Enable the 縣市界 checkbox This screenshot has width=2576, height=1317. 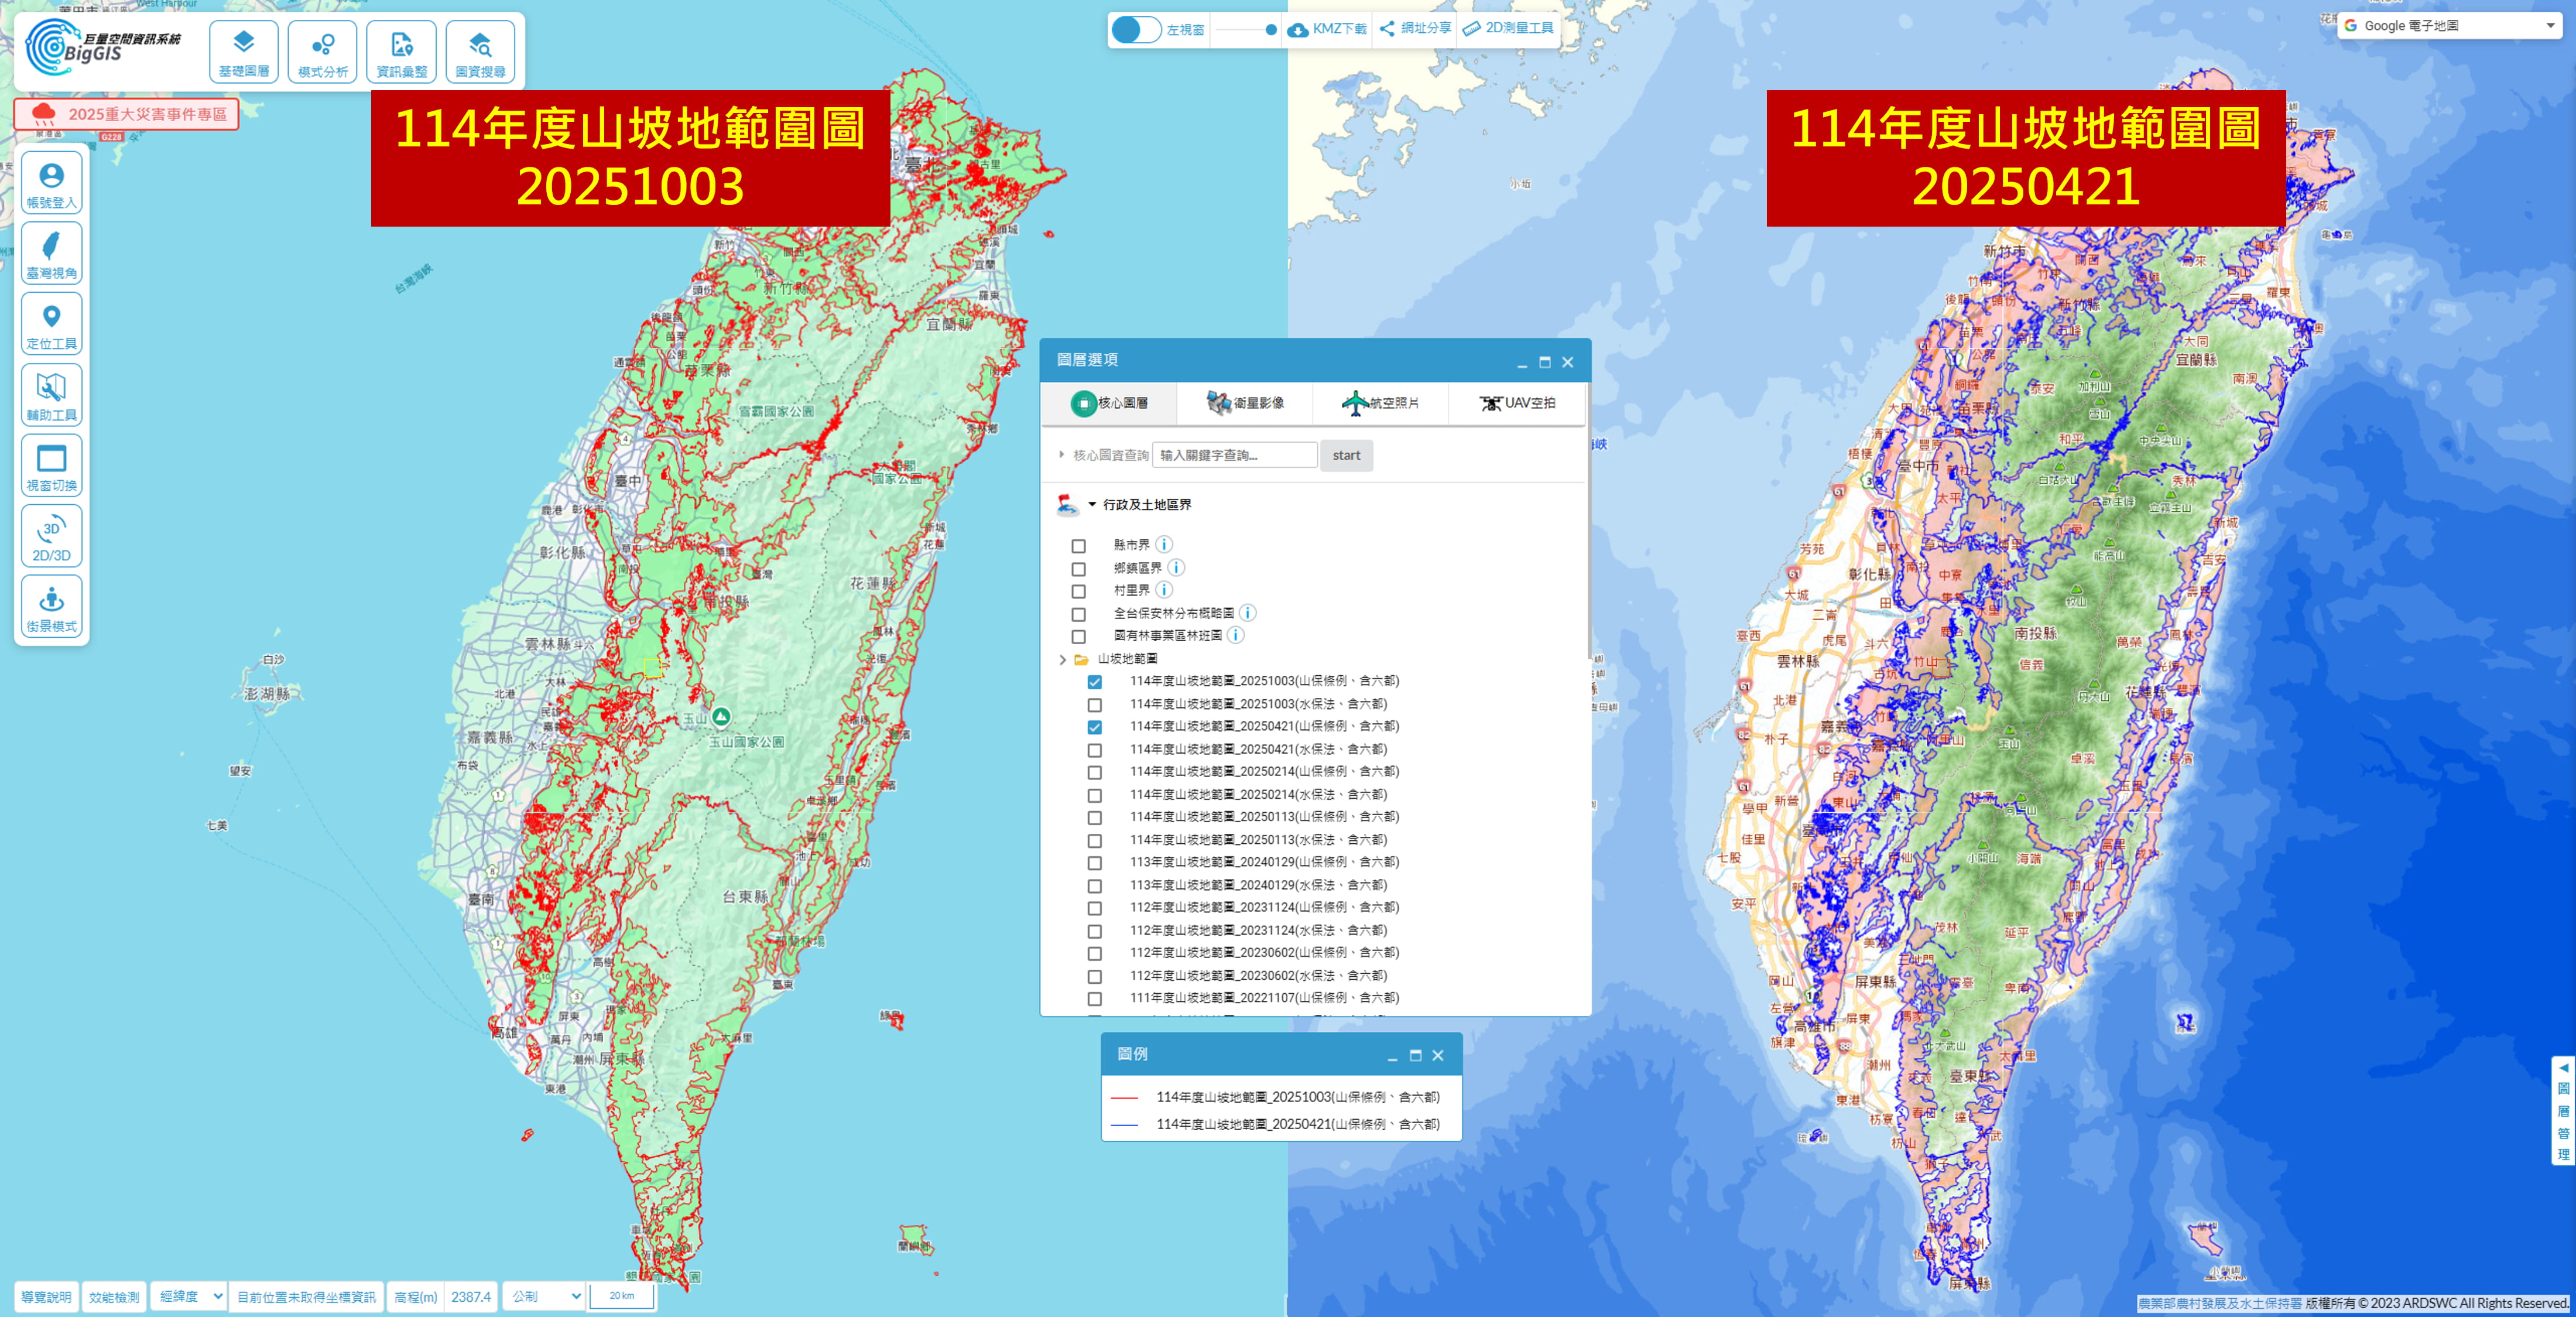coord(1078,546)
